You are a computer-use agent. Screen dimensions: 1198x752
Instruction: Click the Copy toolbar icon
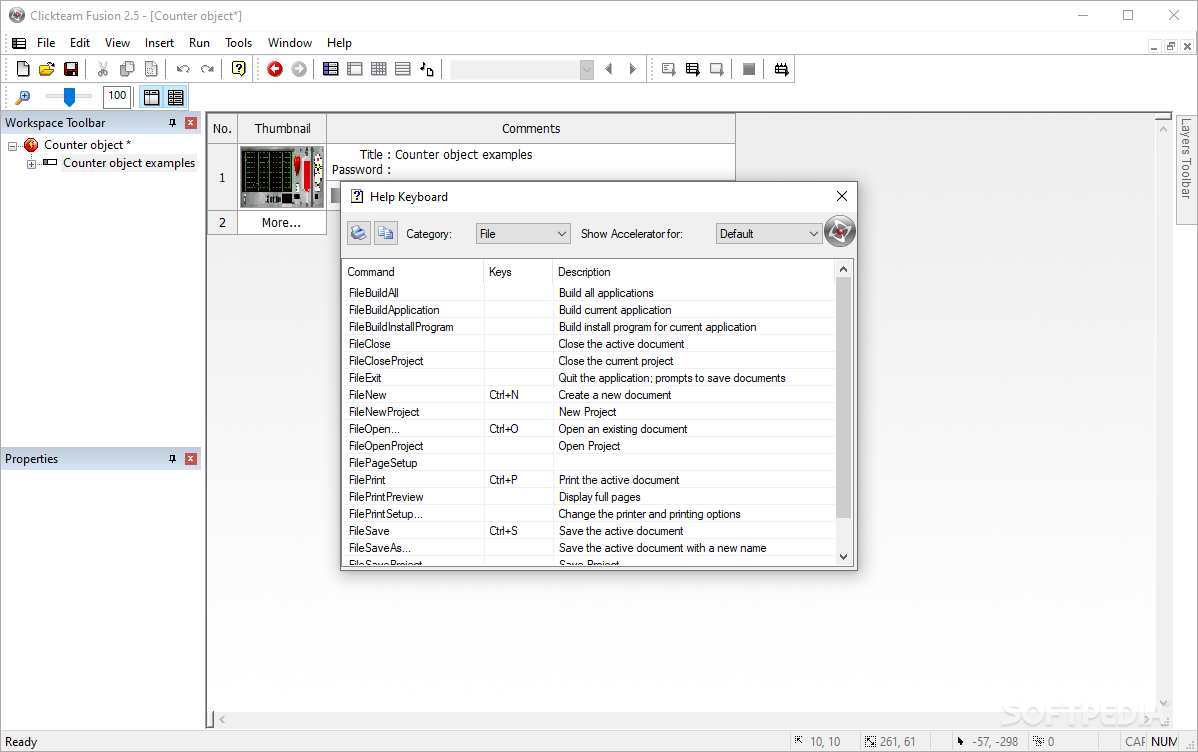127,70
